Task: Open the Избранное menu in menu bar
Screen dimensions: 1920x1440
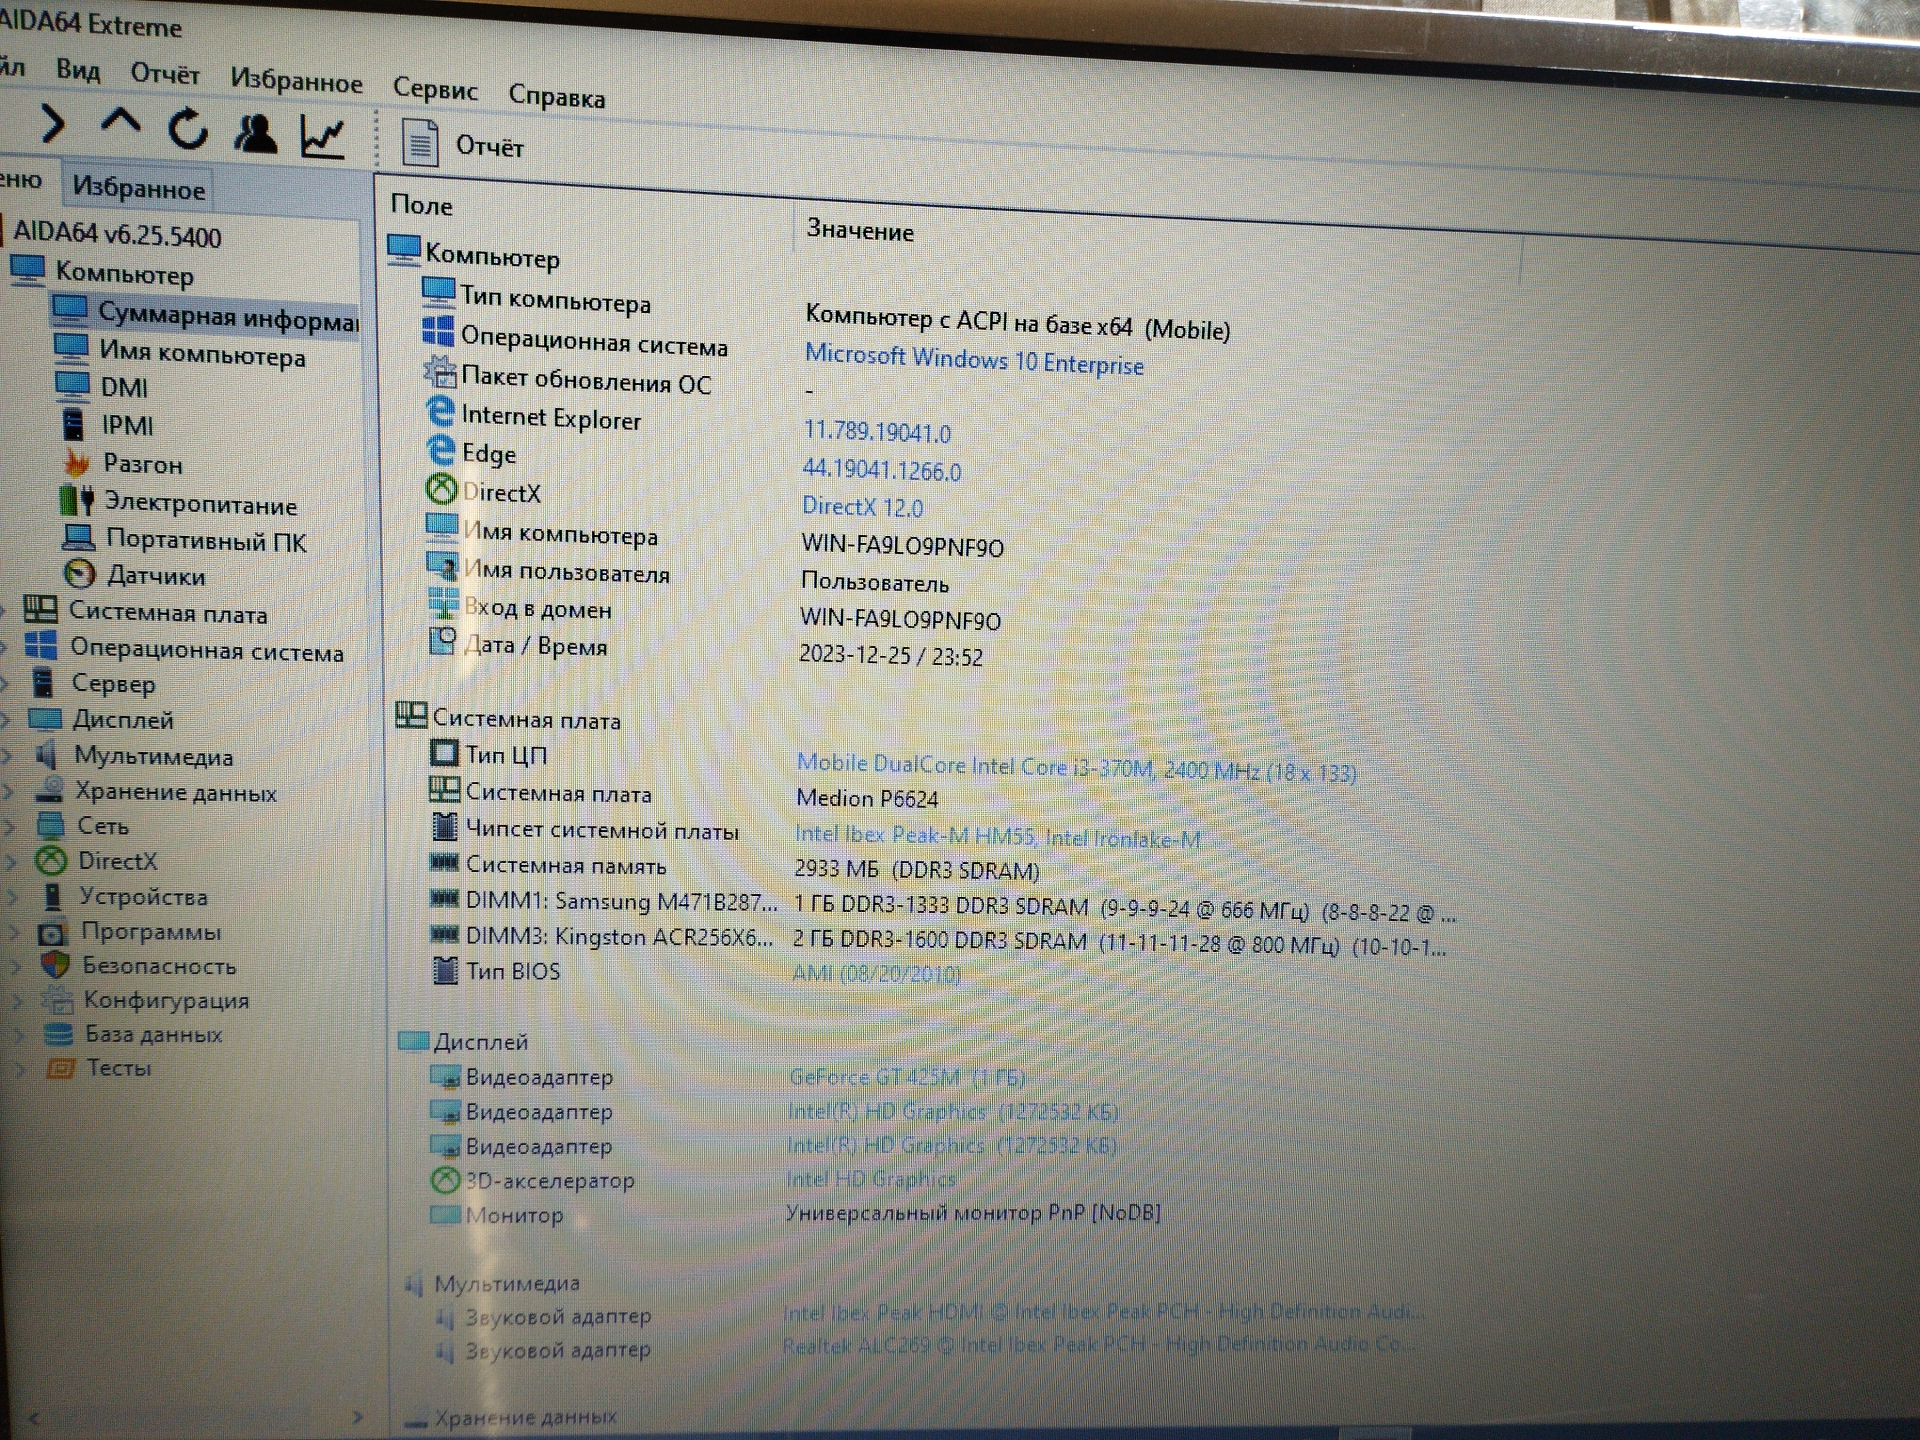Action: pyautogui.click(x=296, y=80)
